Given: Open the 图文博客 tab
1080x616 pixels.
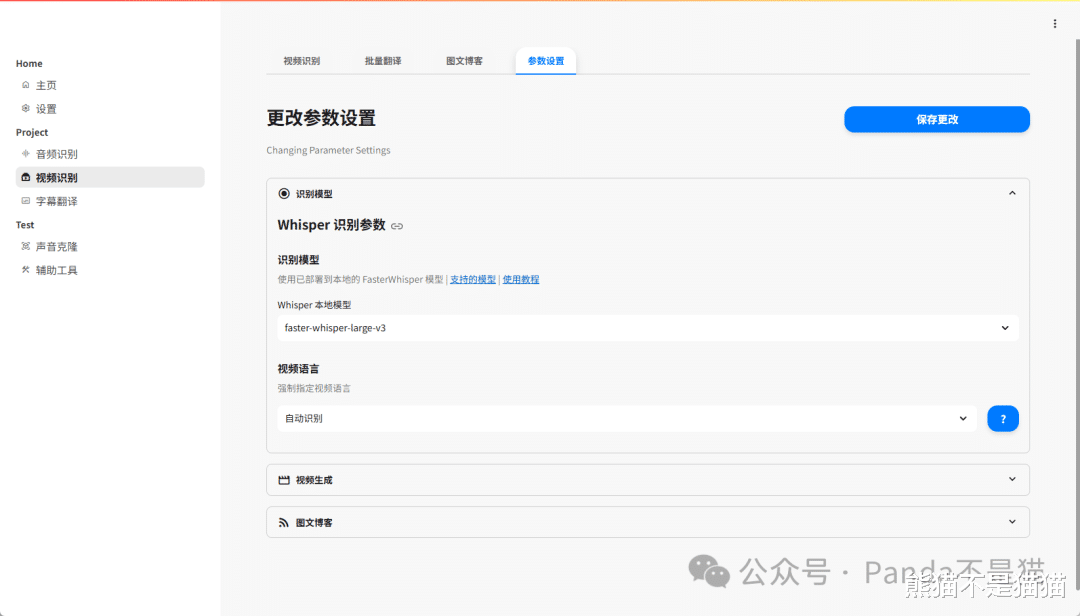Looking at the screenshot, I should [464, 61].
